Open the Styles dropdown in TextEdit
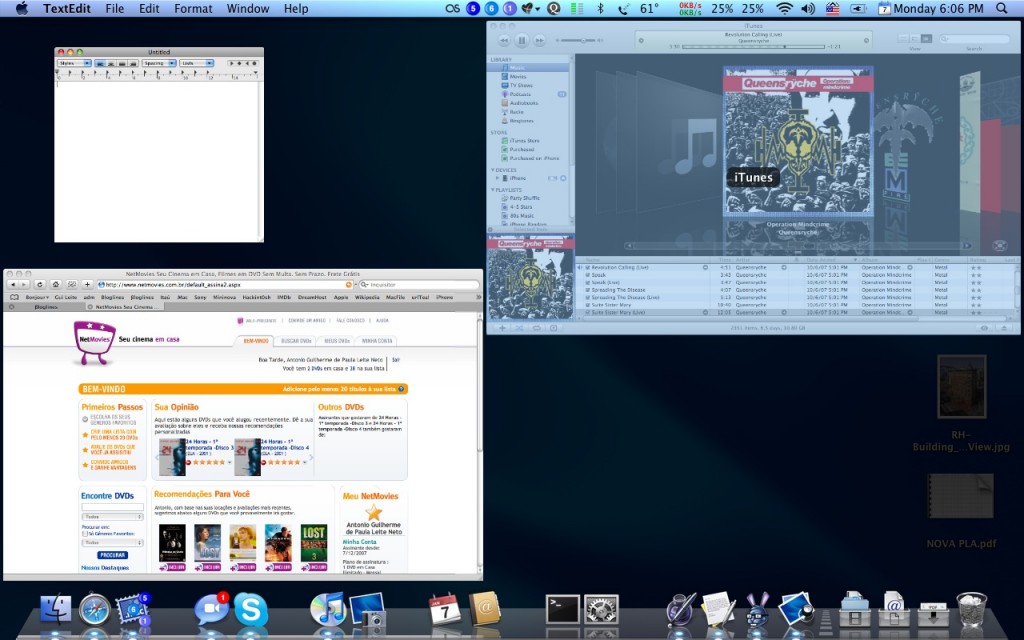 74,63
